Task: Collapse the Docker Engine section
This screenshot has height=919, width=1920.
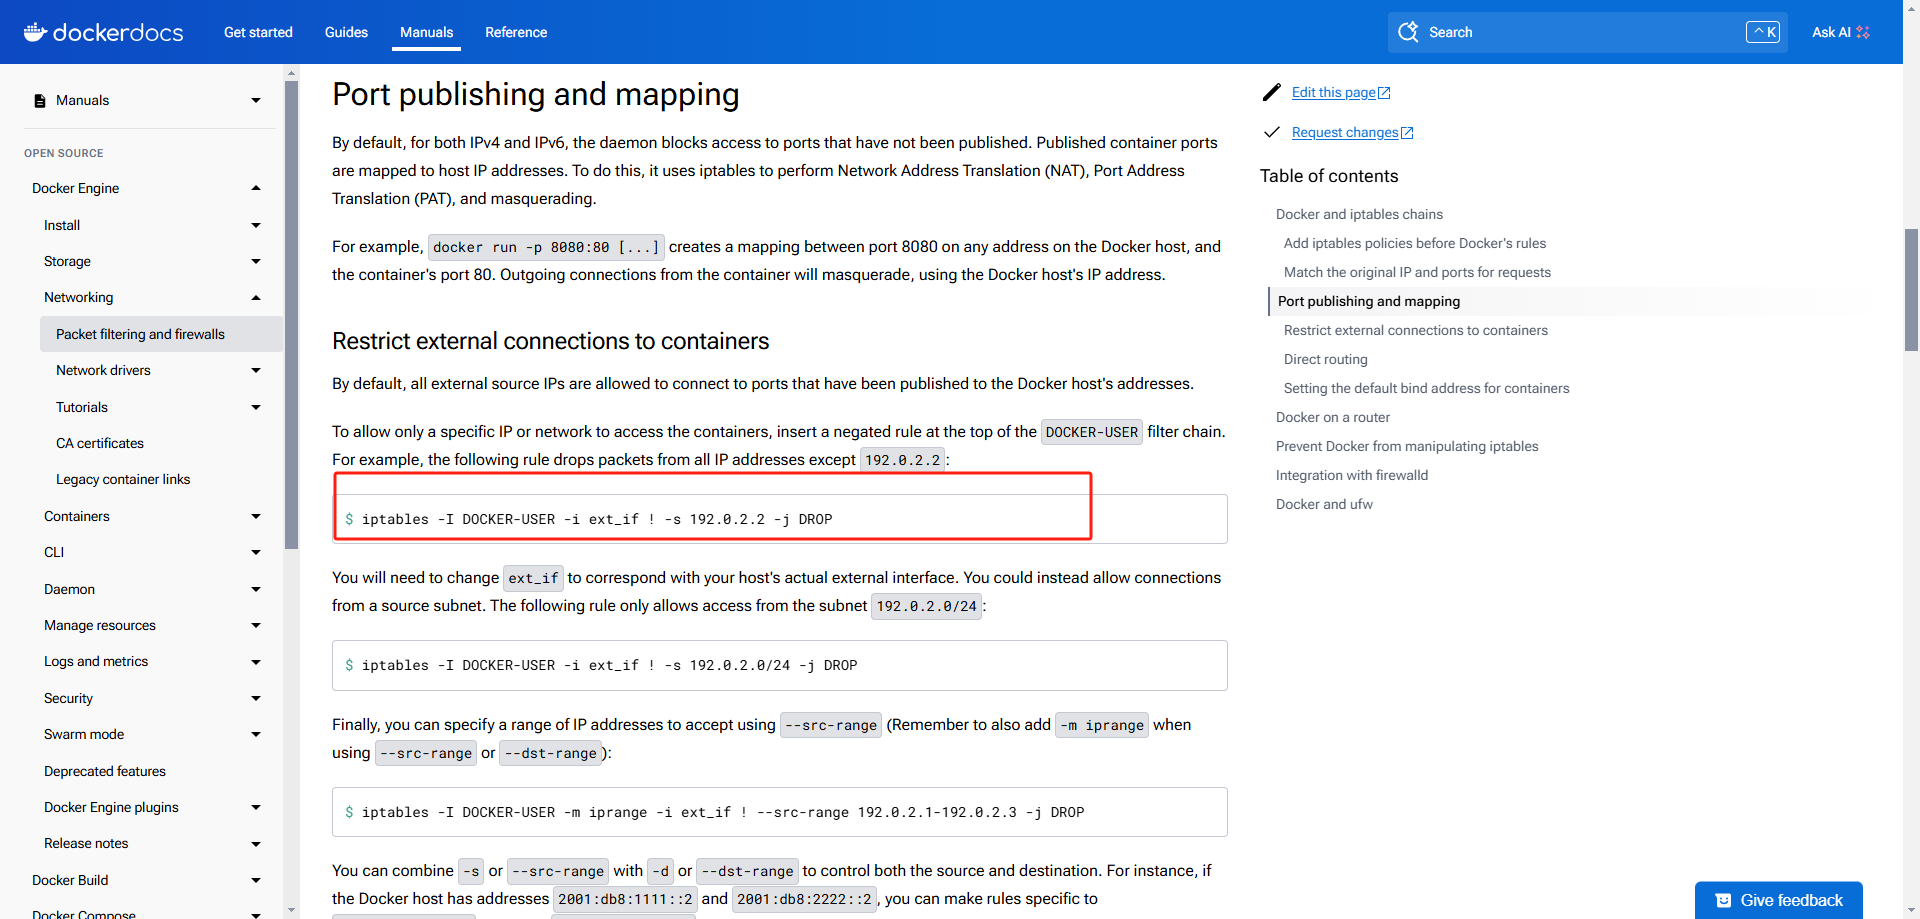Action: click(256, 188)
